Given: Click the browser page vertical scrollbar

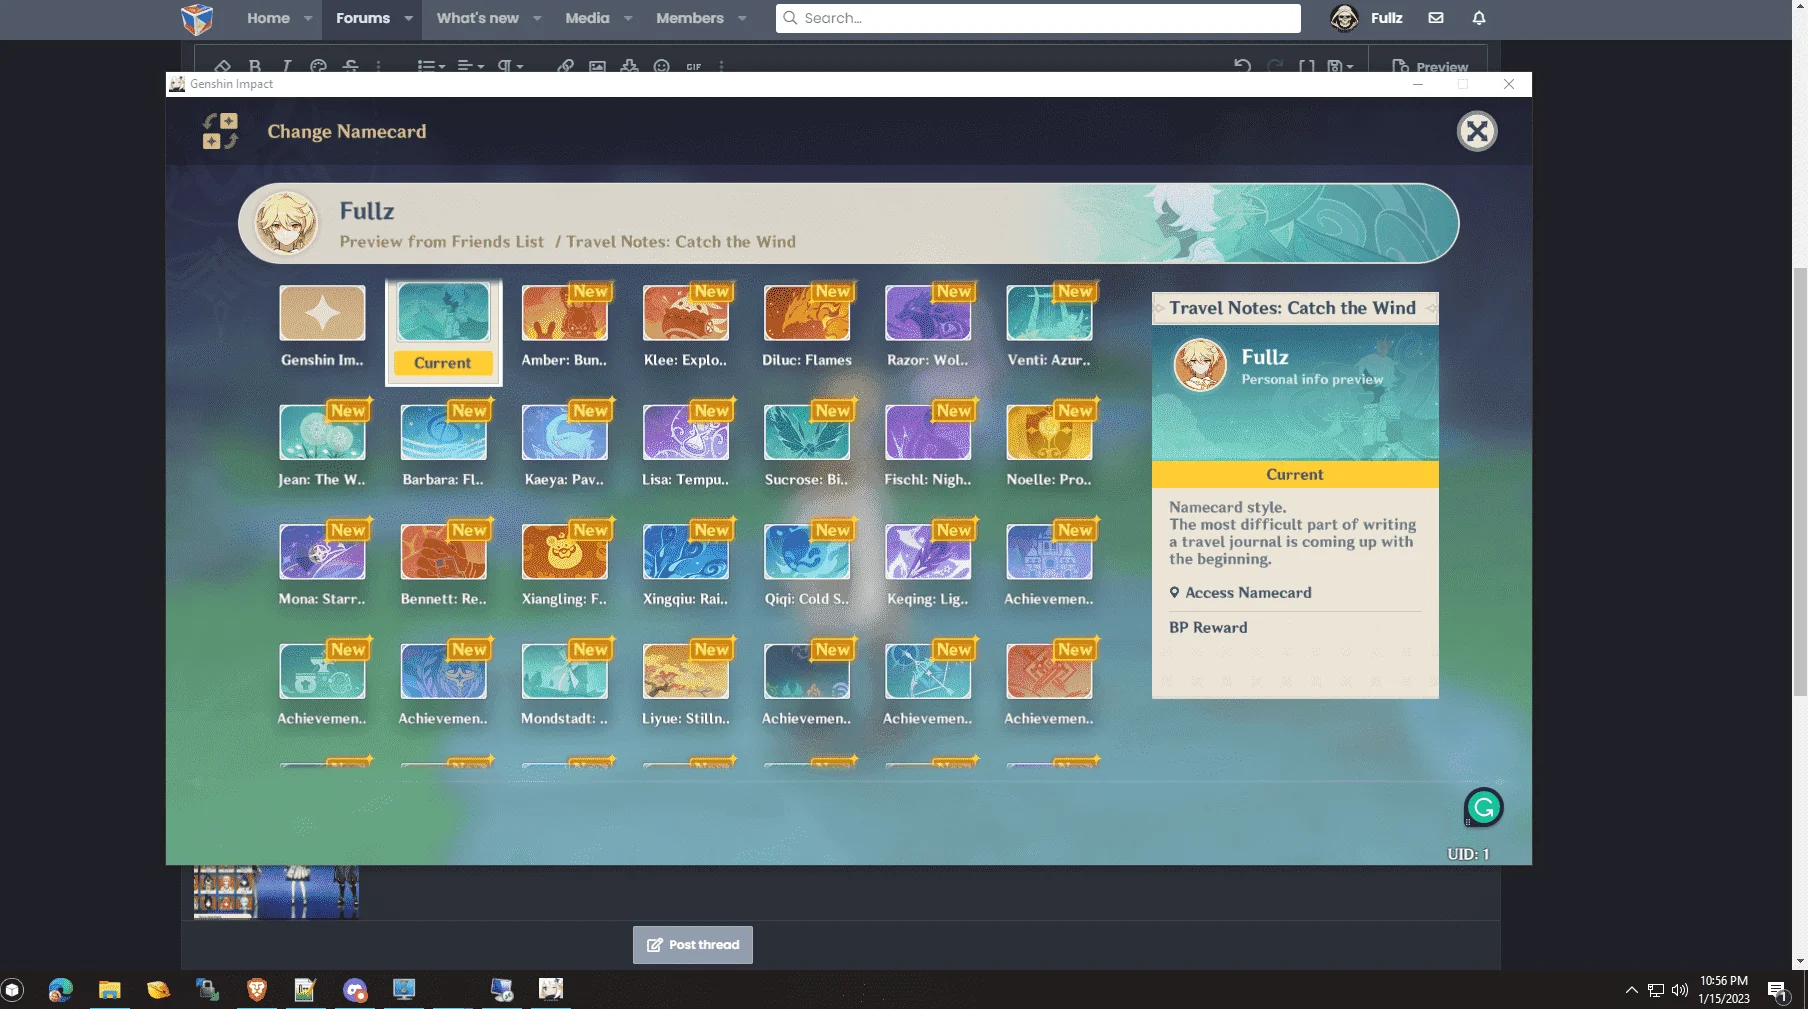Looking at the screenshot, I should click(1799, 480).
